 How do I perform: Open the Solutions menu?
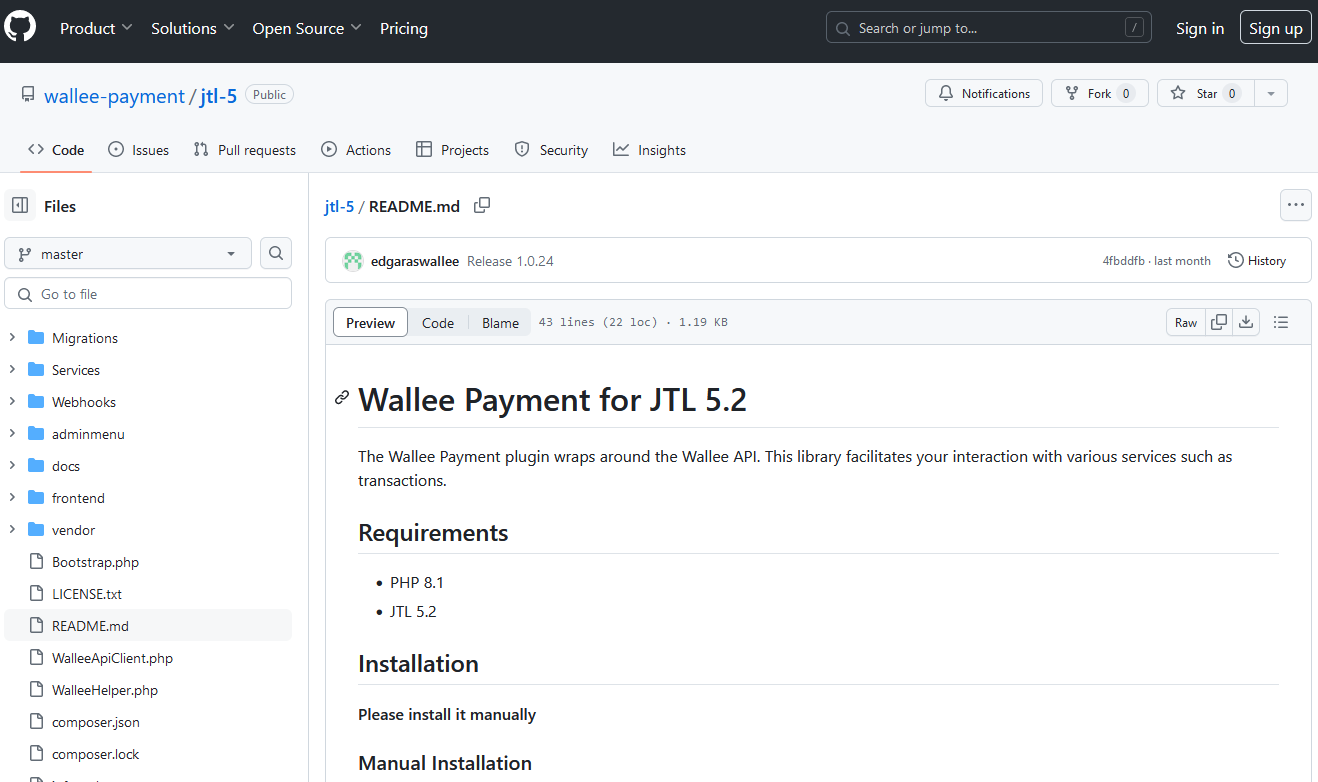point(193,28)
